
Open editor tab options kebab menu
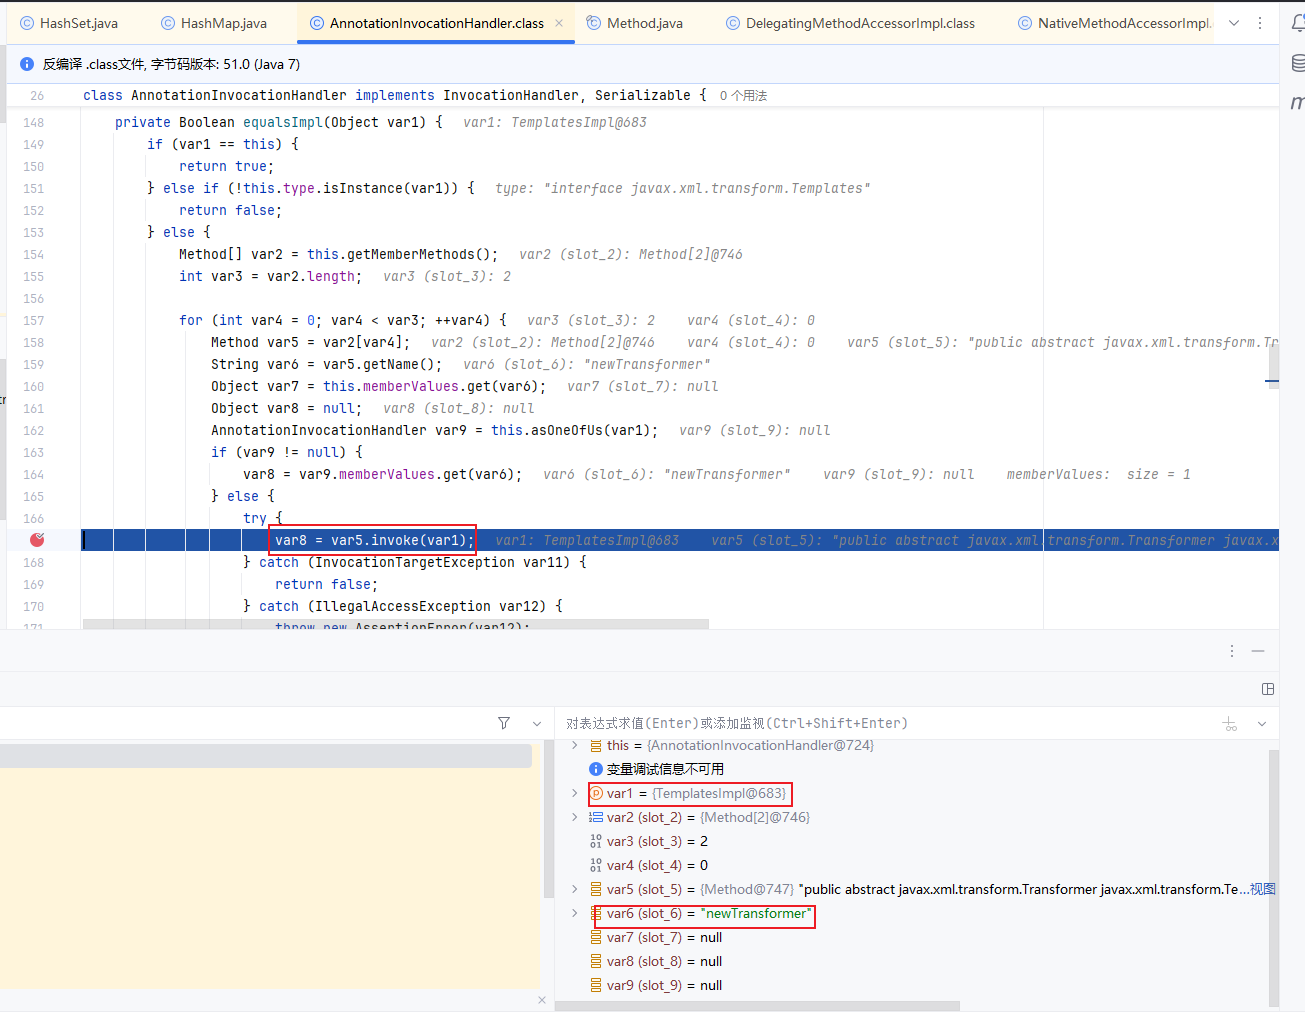click(1260, 23)
